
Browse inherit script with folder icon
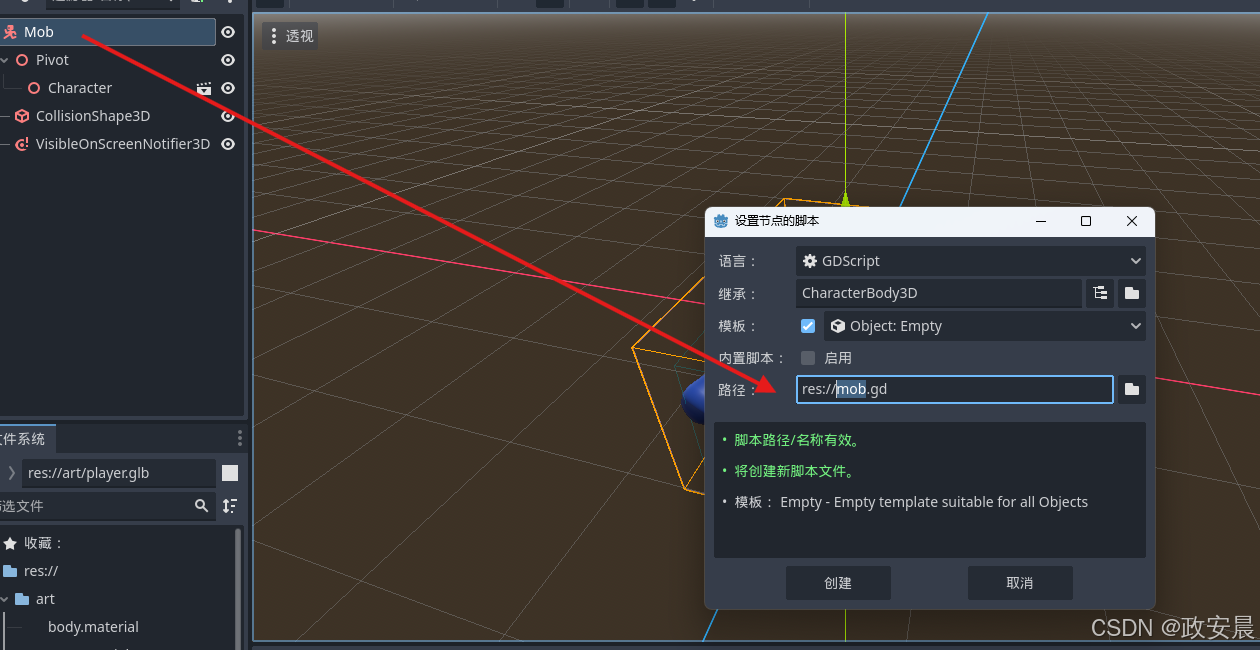pos(1132,293)
